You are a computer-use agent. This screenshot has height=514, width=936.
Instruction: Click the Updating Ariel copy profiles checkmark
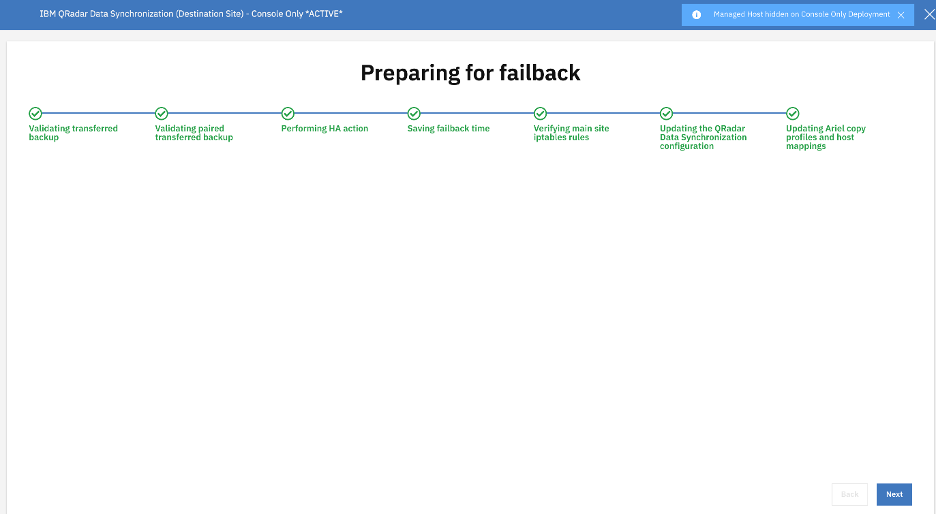(793, 113)
